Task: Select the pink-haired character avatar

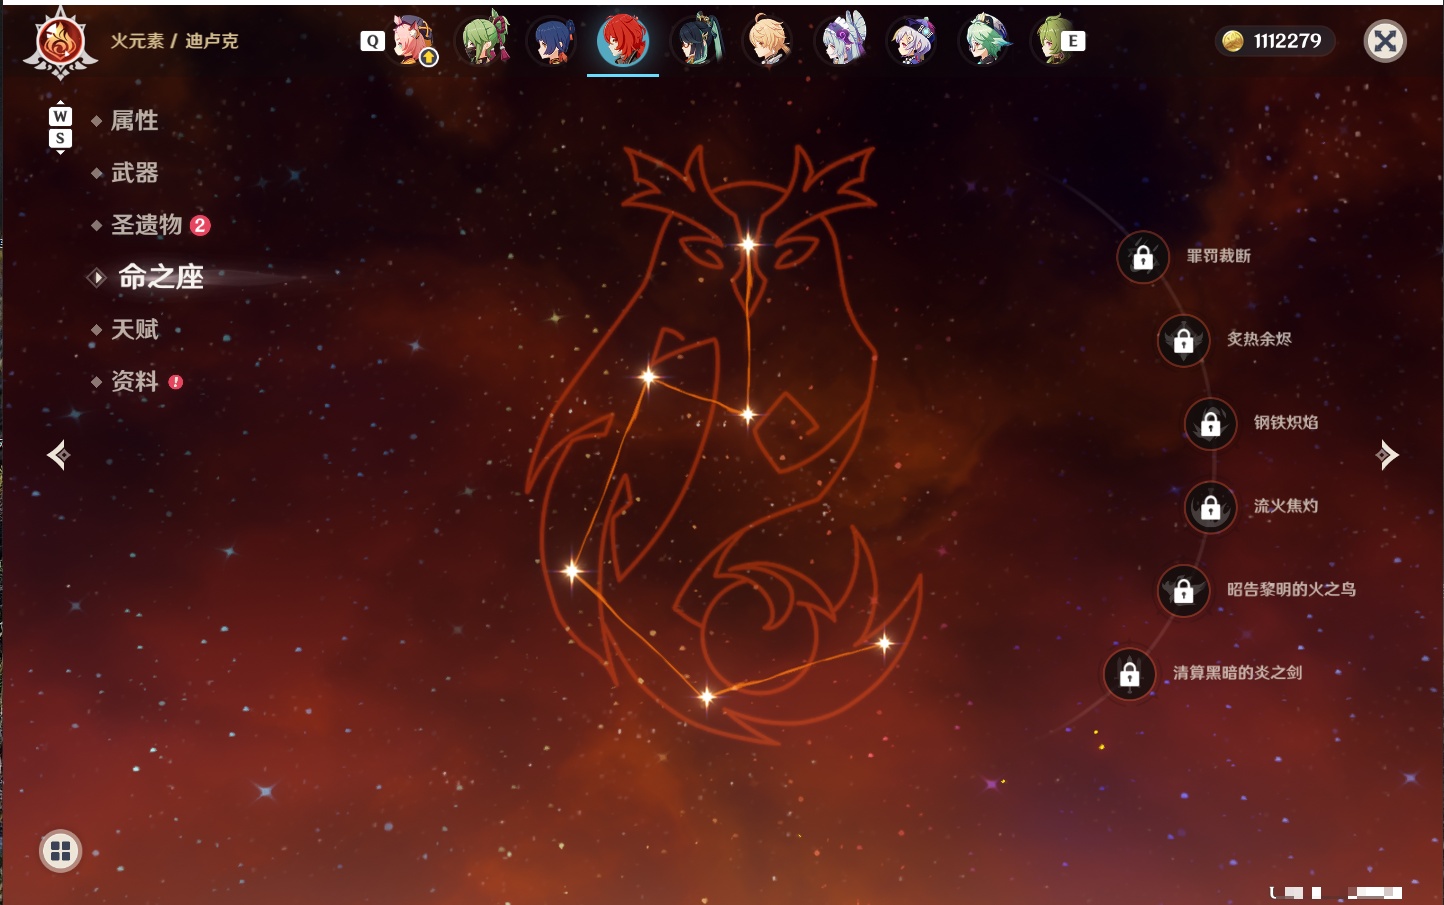Action: [x=411, y=41]
